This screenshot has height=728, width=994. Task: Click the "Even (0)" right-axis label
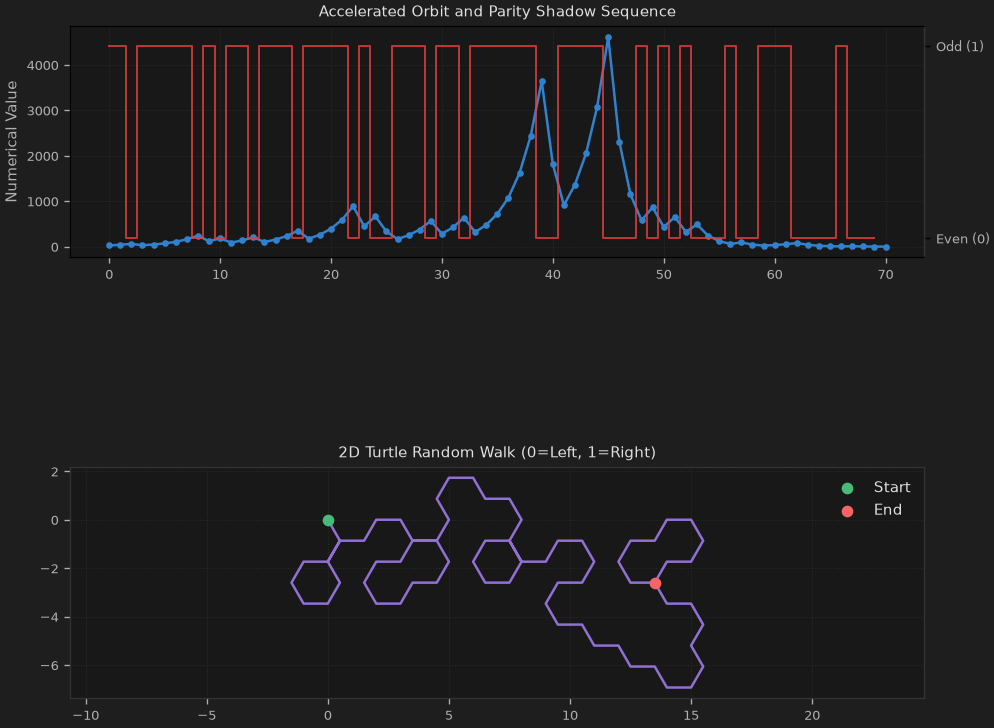pyautogui.click(x=962, y=238)
